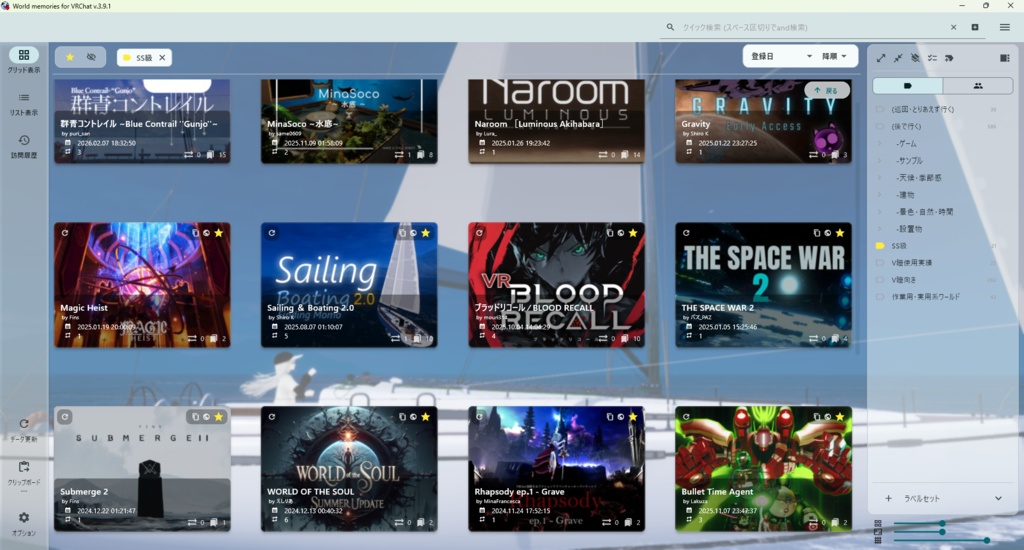1024x550 pixels.
Task: Refresh the BLOOD RECALL card data
Action: coord(479,233)
